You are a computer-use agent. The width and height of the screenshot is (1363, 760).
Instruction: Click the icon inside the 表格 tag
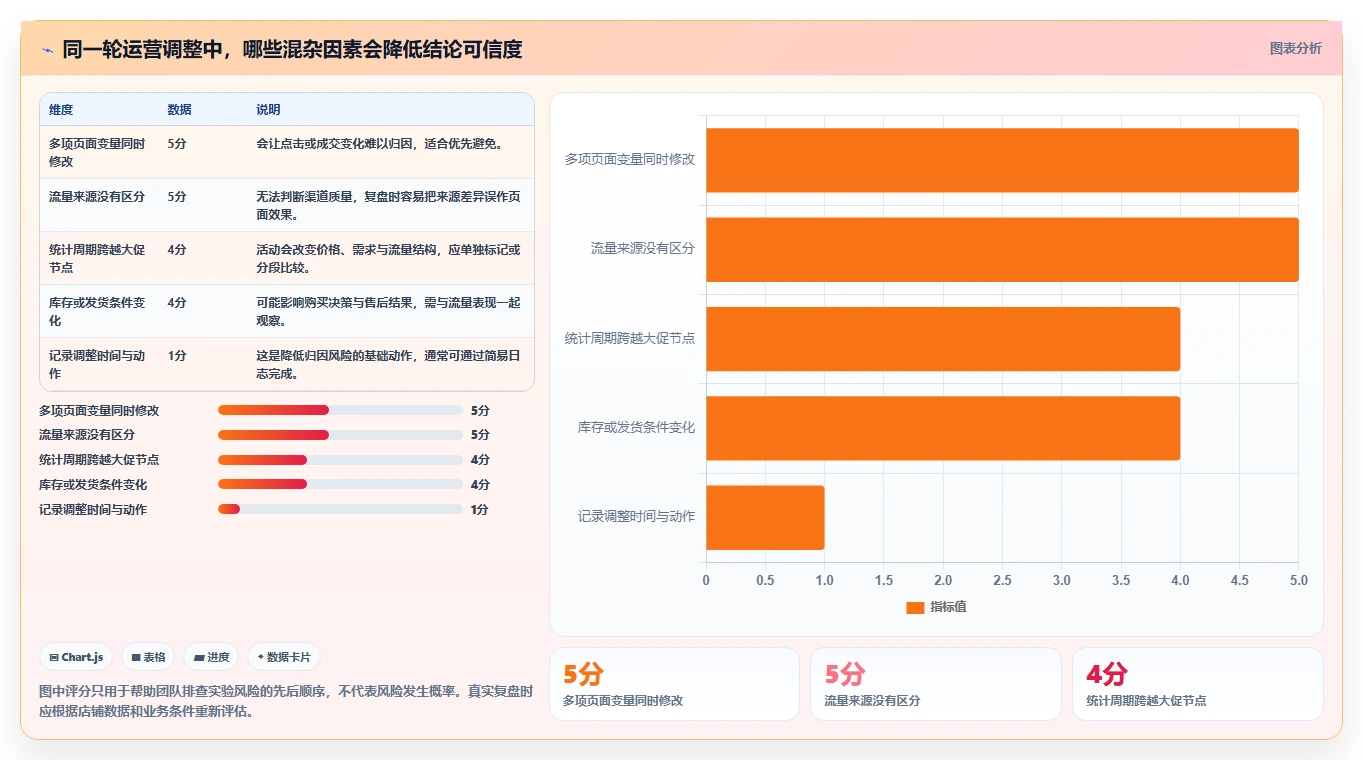pyautogui.click(x=136, y=658)
